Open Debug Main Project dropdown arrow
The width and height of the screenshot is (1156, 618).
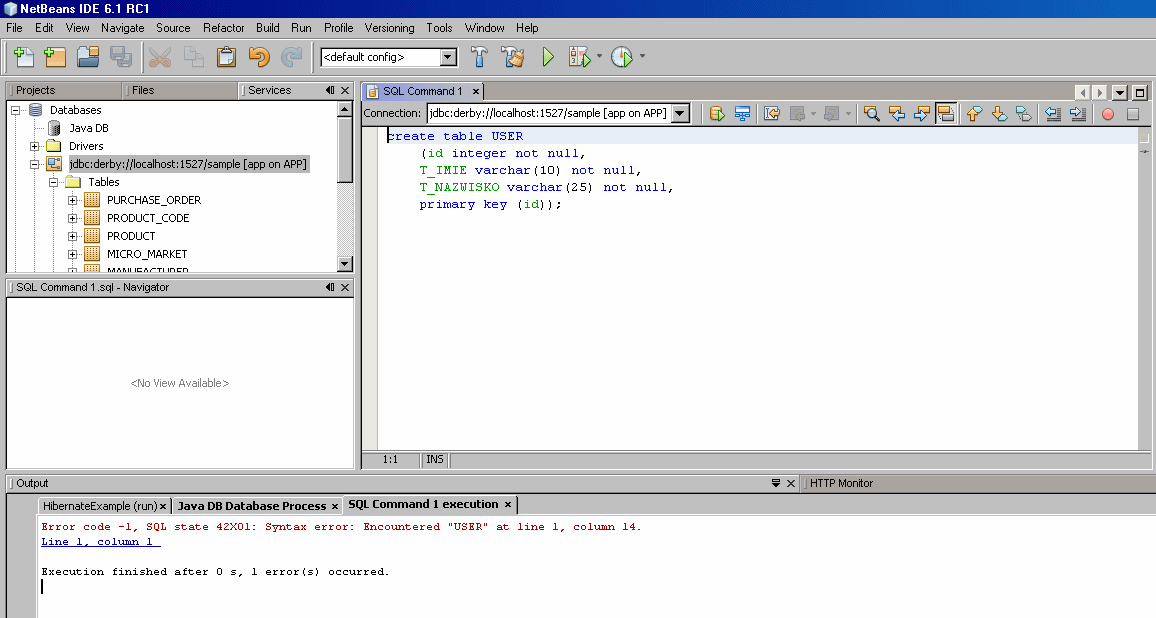coord(599,56)
